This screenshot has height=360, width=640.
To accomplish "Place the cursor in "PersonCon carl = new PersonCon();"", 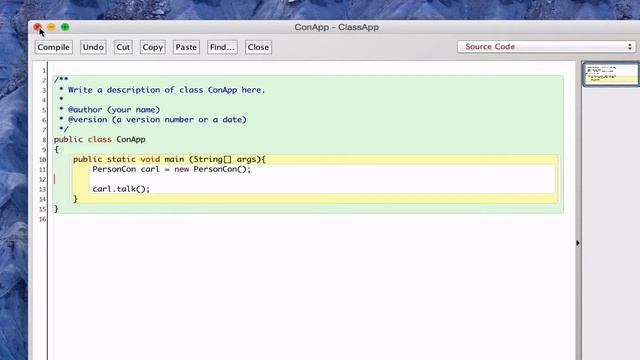I will click(x=171, y=169).
